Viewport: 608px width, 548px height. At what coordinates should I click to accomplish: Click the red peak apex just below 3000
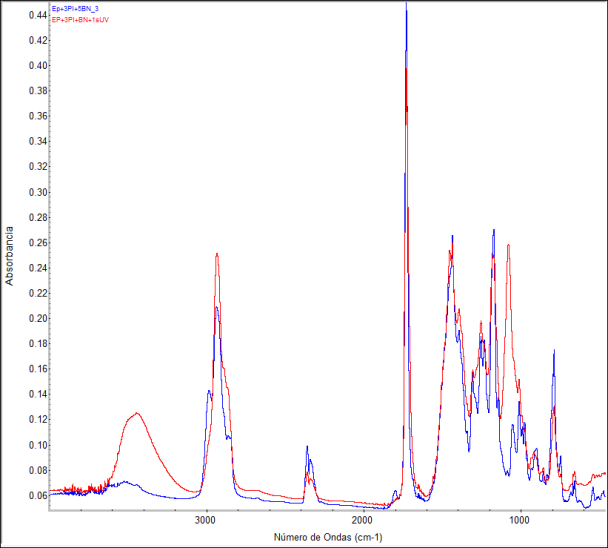click(x=216, y=254)
